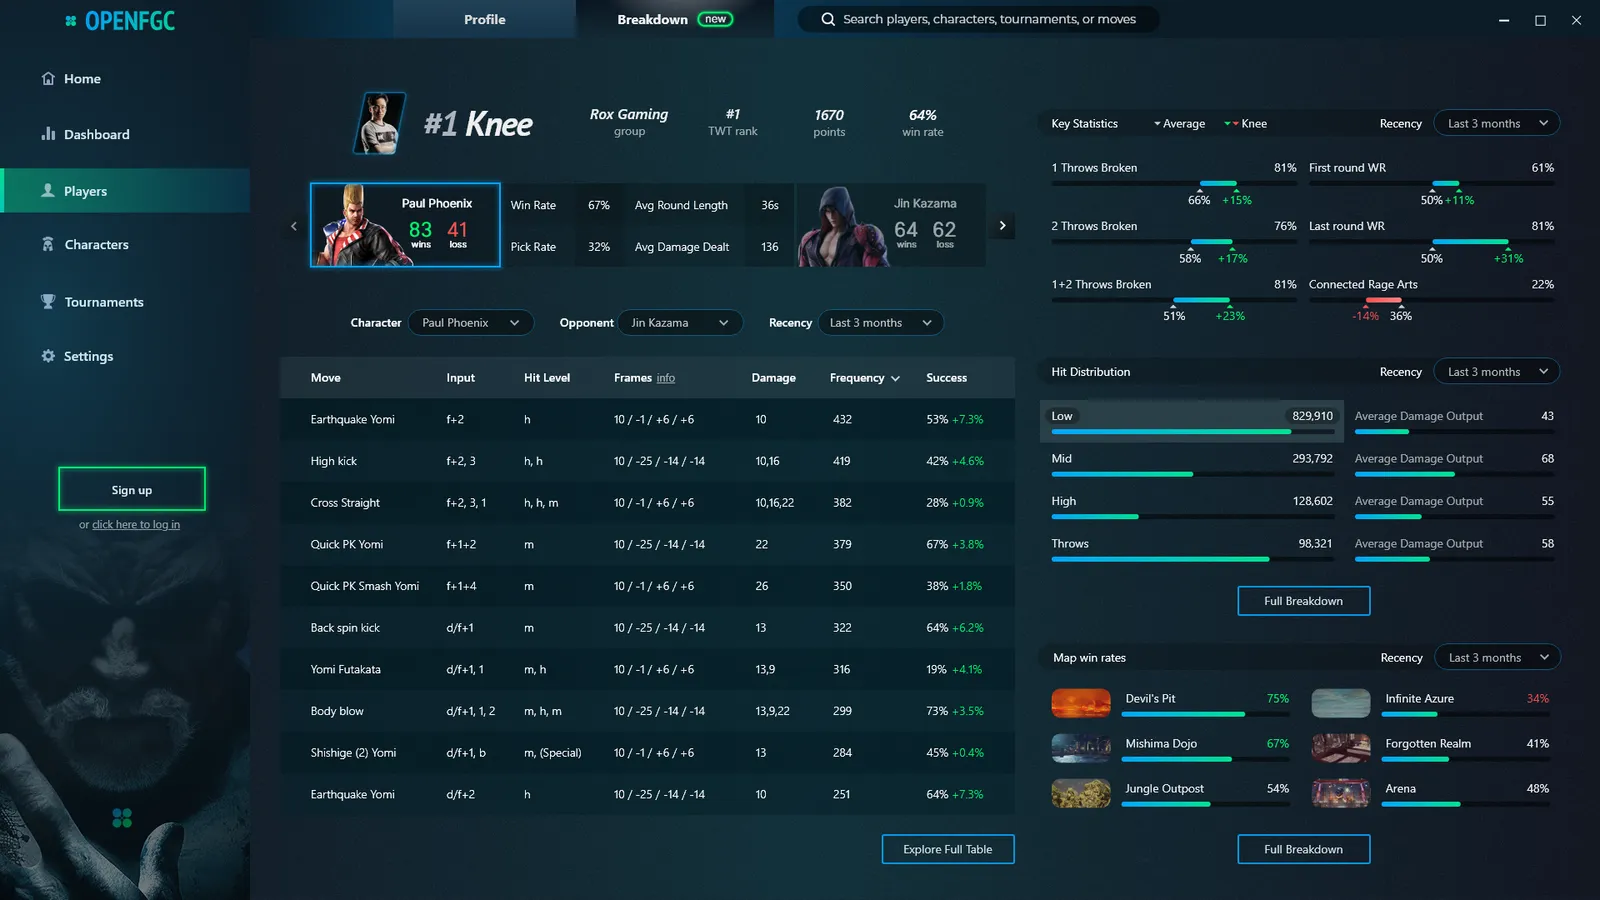
Task: Click Knee's player avatar
Action: point(380,123)
